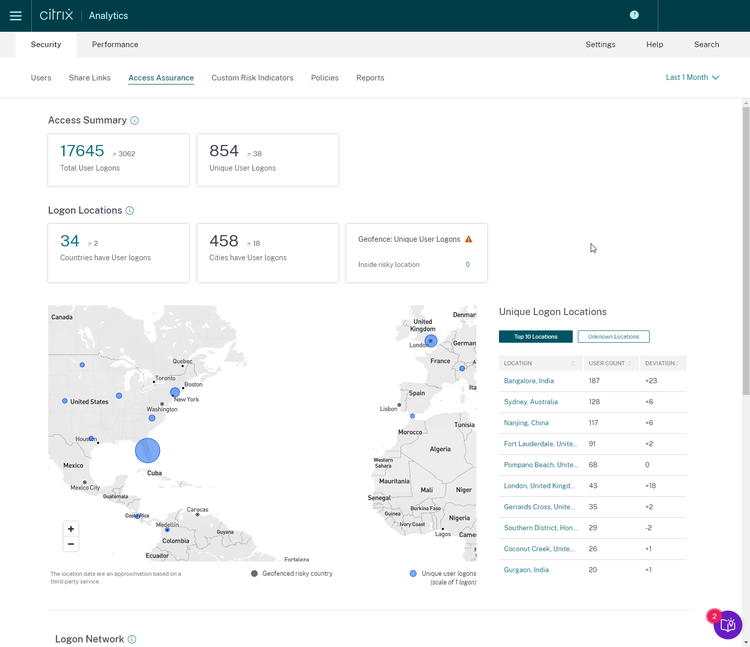Viewport: 750px width, 647px height.
Task: Click the page vertical scrollbar thumb
Action: (746, 251)
